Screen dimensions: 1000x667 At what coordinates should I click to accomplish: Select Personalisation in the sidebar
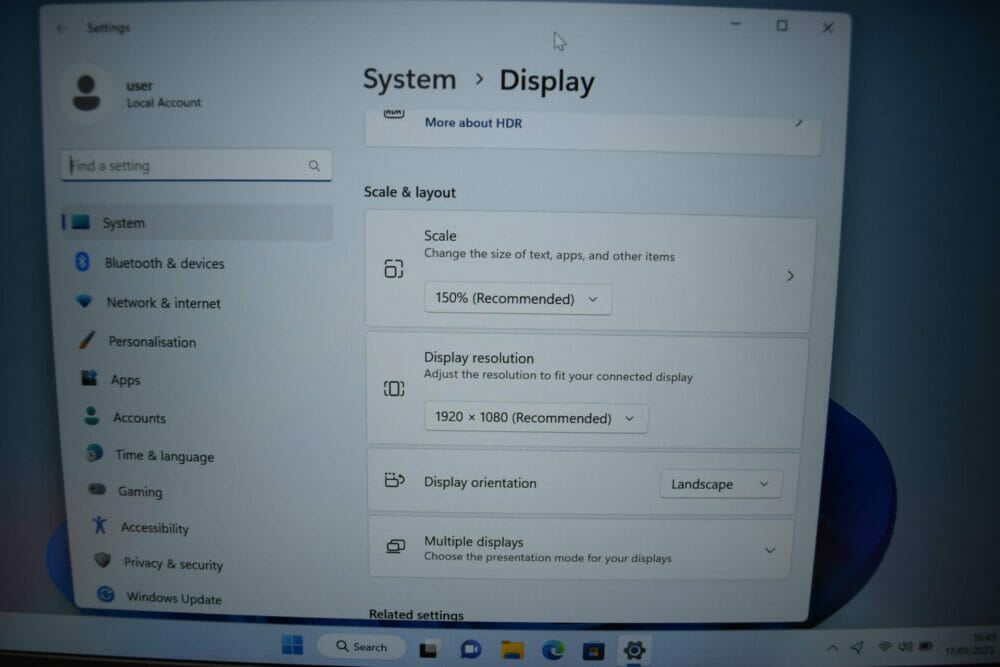pos(152,342)
